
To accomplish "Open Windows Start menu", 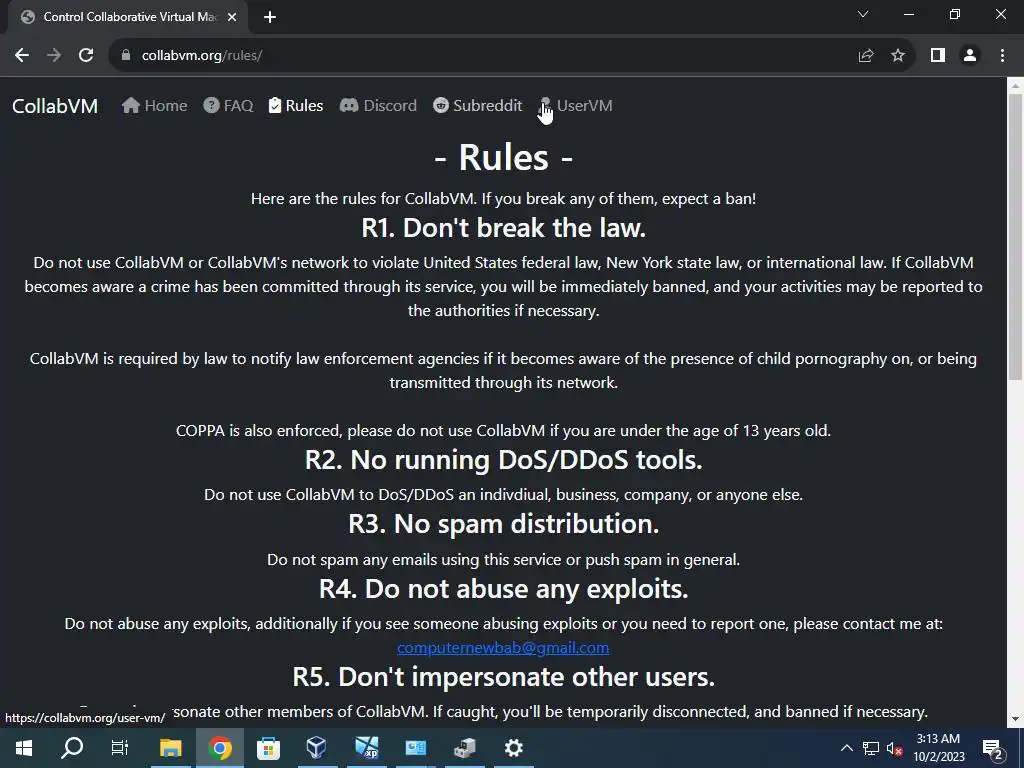I will [24, 748].
